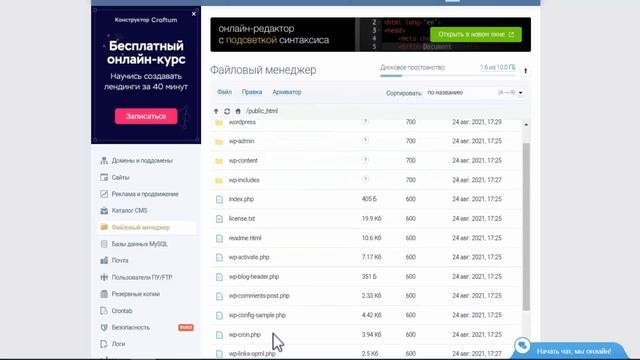Click the disk space usage link
640x360 pixels.
click(x=498, y=67)
